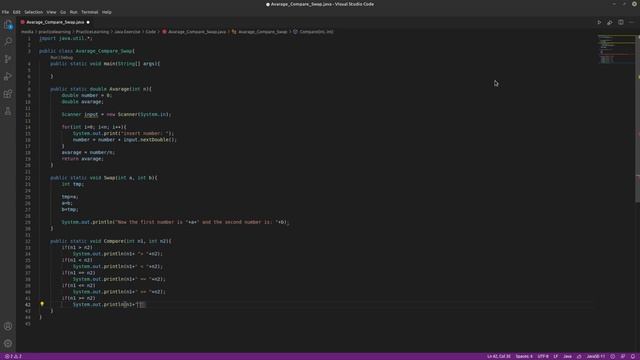The width and height of the screenshot is (640, 360).
Task: Open the editor More Actions ellipsis
Action: pyautogui.click(x=631, y=22)
